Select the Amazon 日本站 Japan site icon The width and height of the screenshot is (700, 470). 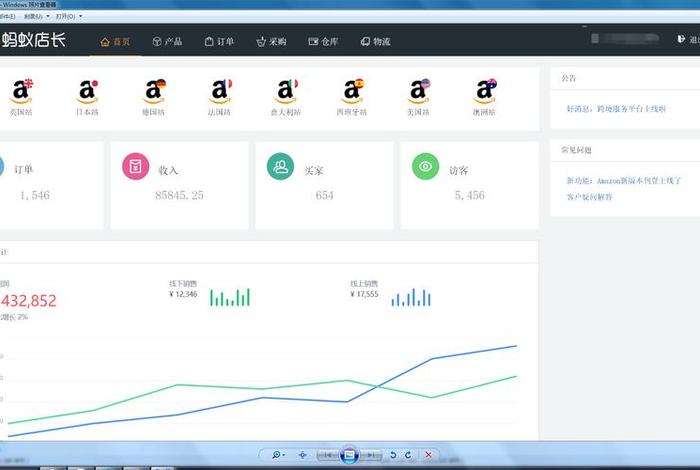tap(87, 91)
